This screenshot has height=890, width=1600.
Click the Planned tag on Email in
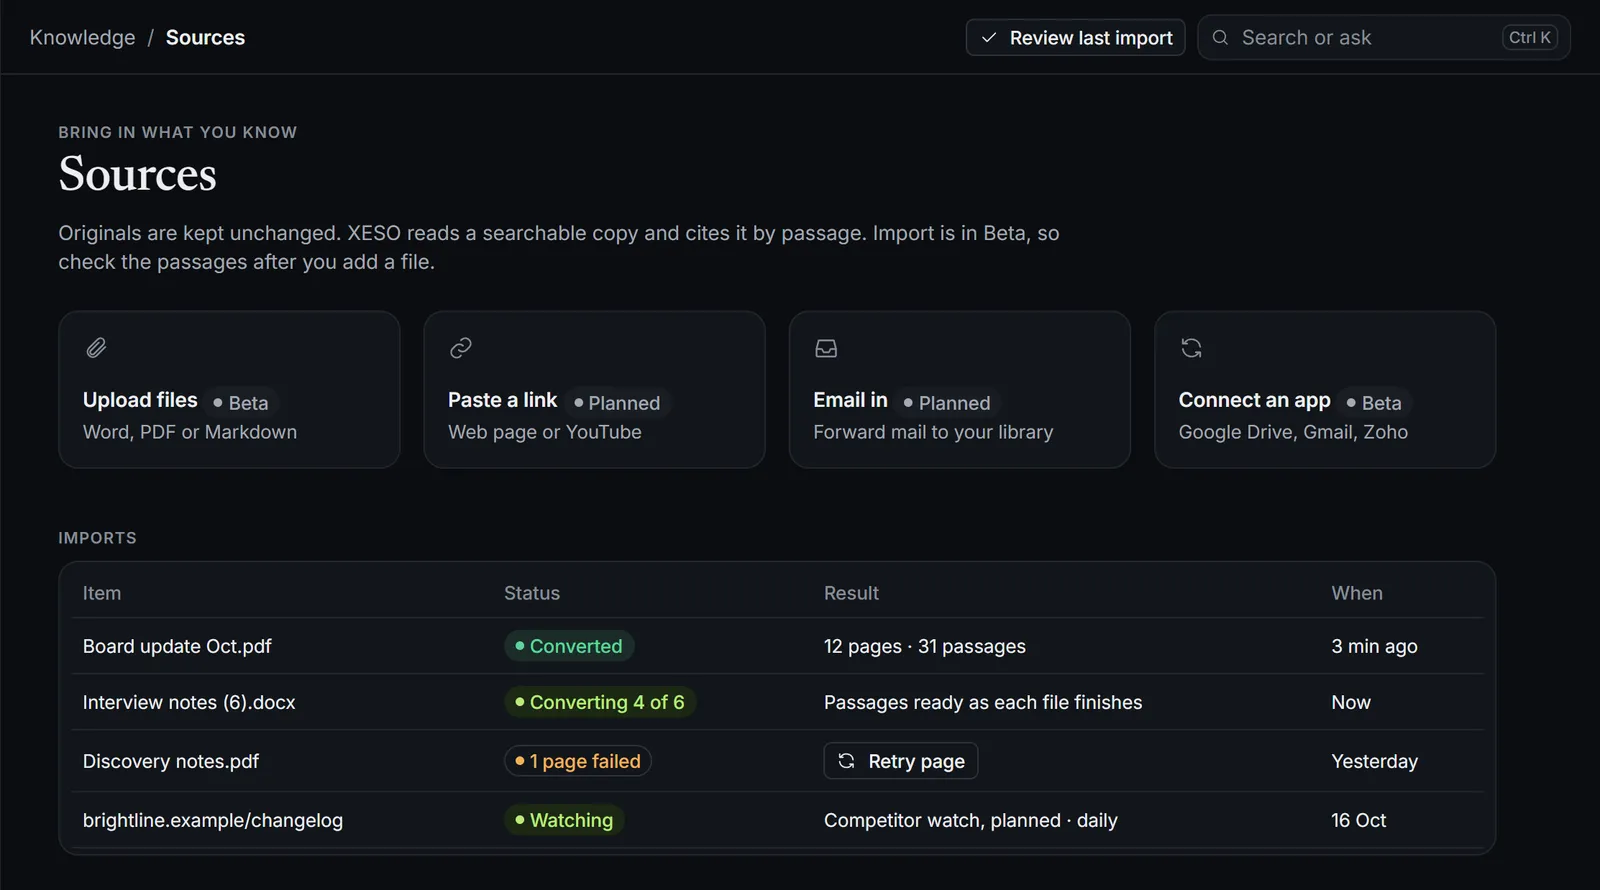(947, 403)
